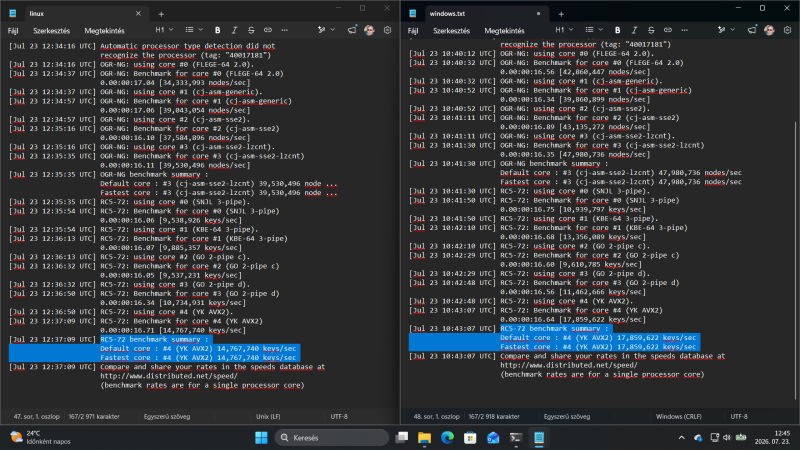Click UTF-8 encoding in the linux window

[x=339, y=416]
